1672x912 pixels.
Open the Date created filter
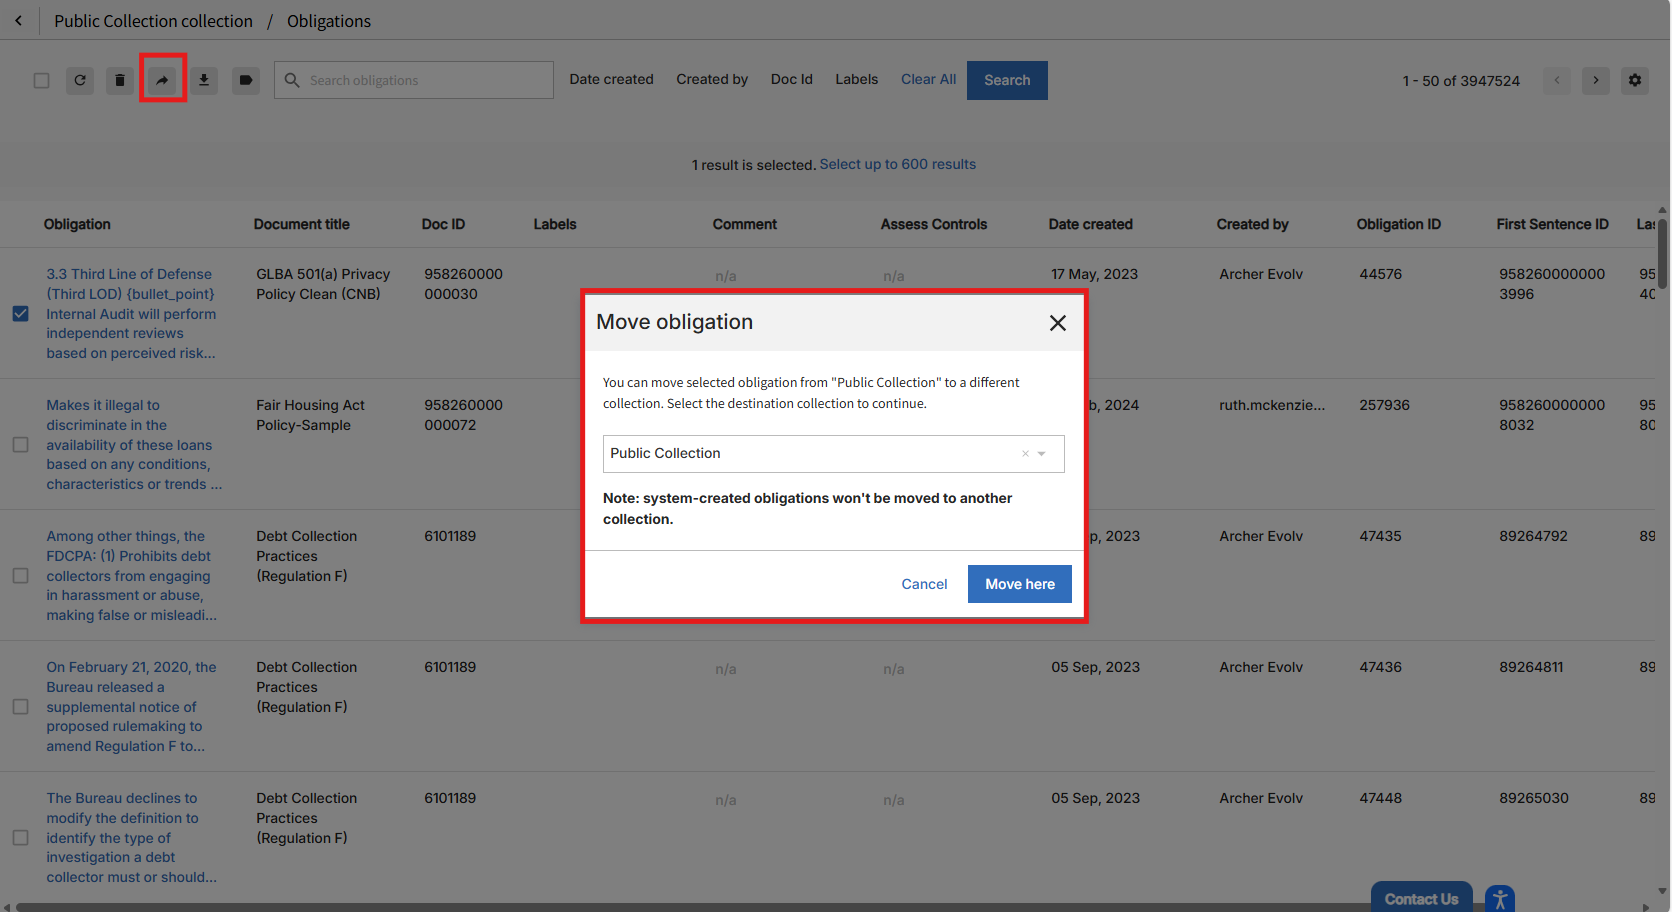(x=611, y=80)
